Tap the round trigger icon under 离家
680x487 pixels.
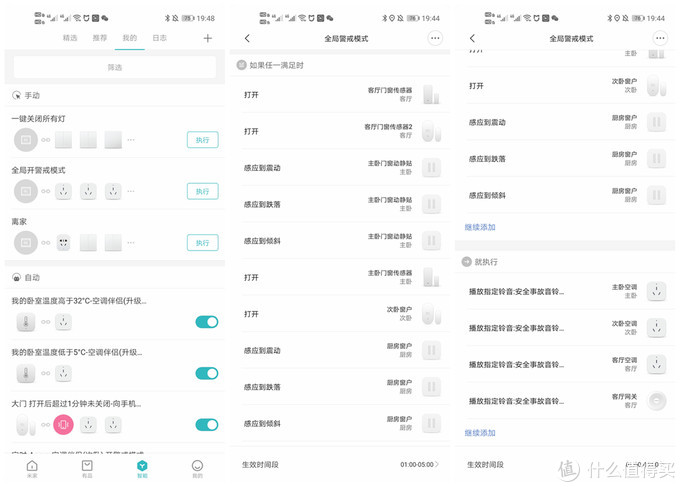coord(26,243)
